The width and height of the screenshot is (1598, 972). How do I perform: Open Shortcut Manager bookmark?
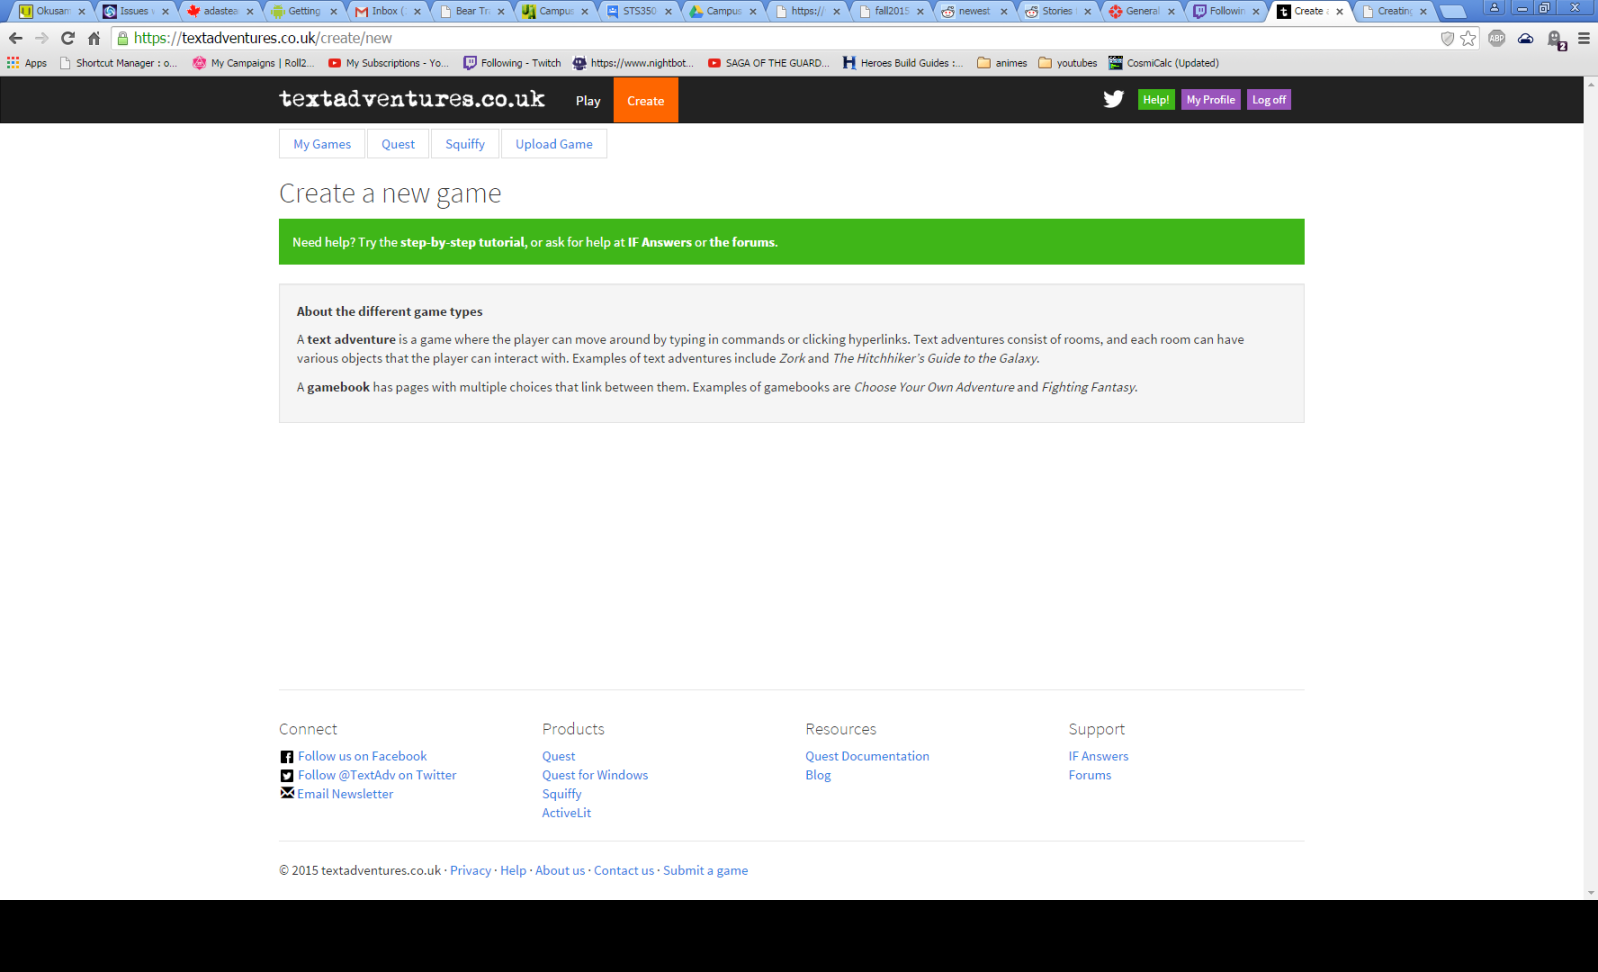(118, 62)
